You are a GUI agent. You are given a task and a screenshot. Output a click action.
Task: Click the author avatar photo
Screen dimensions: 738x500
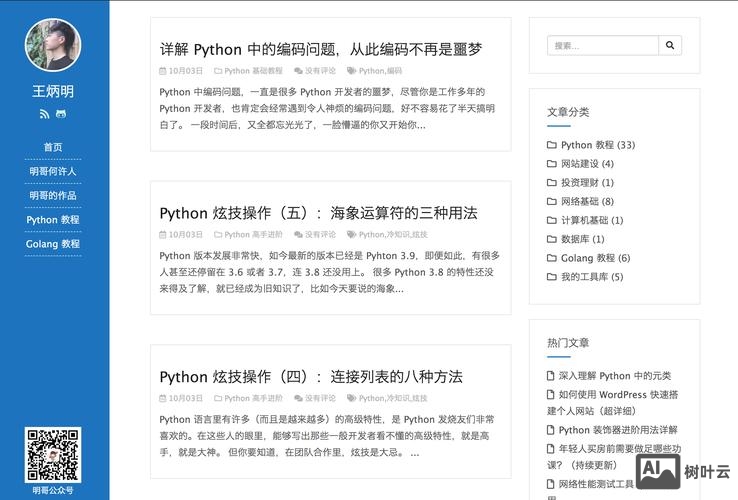pyautogui.click(x=53, y=46)
